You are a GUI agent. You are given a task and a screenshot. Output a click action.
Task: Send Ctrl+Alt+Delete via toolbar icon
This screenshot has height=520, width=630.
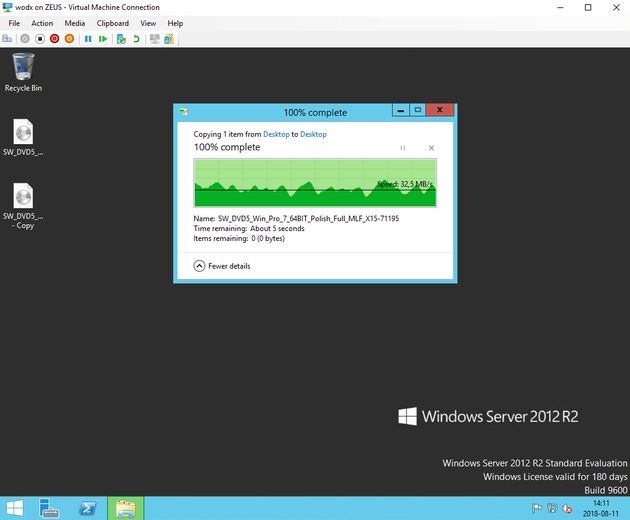7,39
